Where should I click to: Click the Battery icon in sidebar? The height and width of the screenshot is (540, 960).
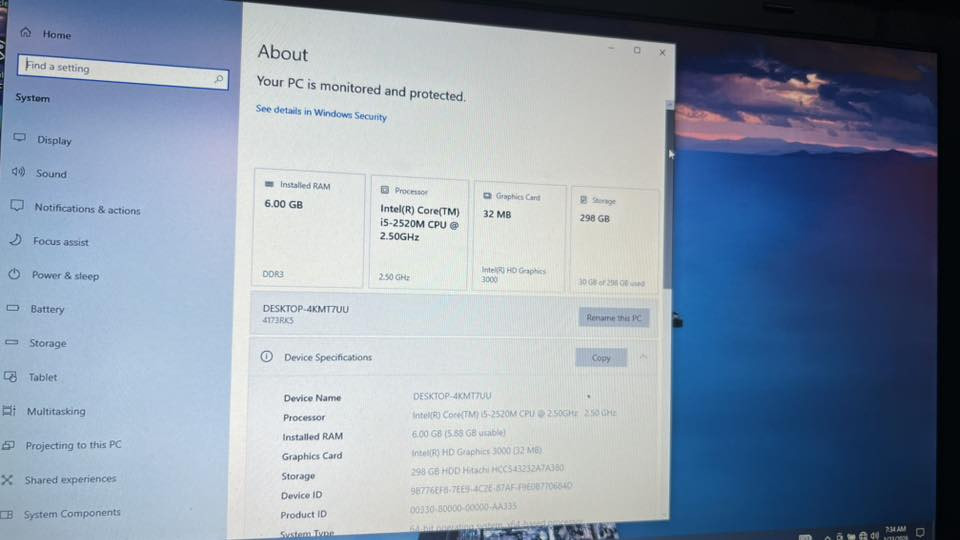tap(12, 308)
